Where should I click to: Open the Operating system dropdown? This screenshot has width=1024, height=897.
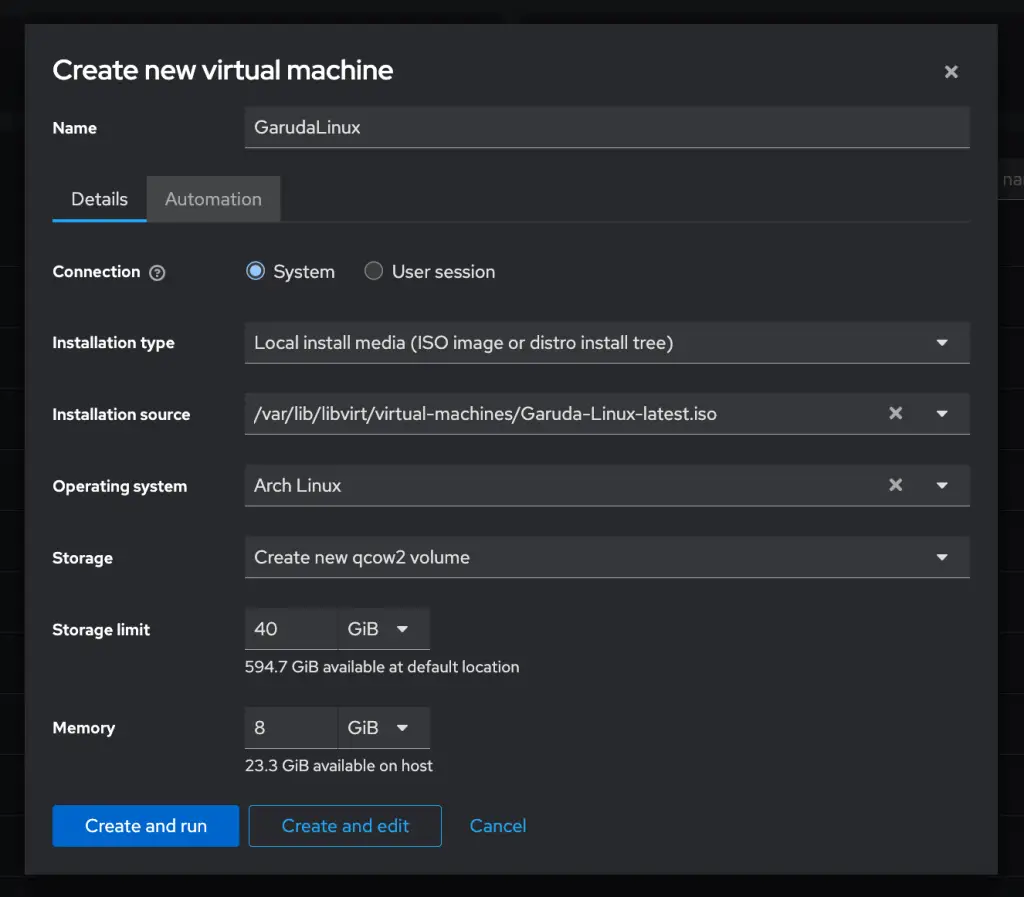(x=941, y=485)
